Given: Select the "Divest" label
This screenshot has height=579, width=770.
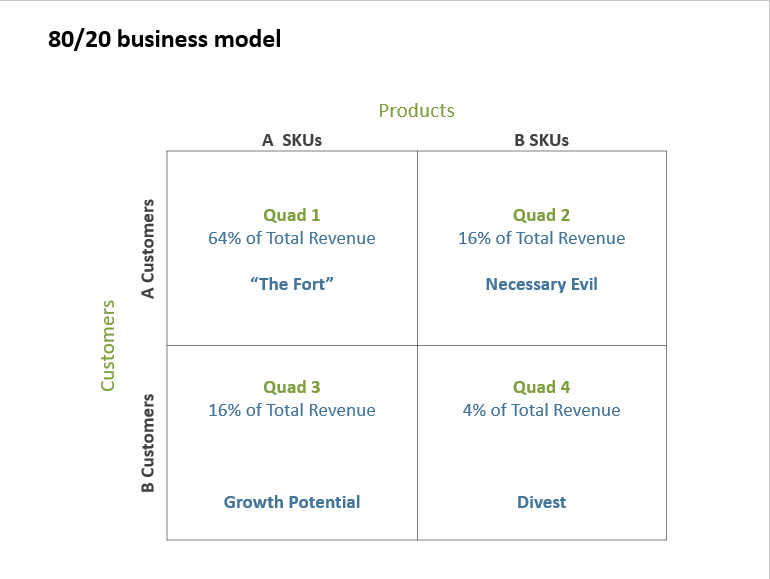Looking at the screenshot, I should click(541, 502).
